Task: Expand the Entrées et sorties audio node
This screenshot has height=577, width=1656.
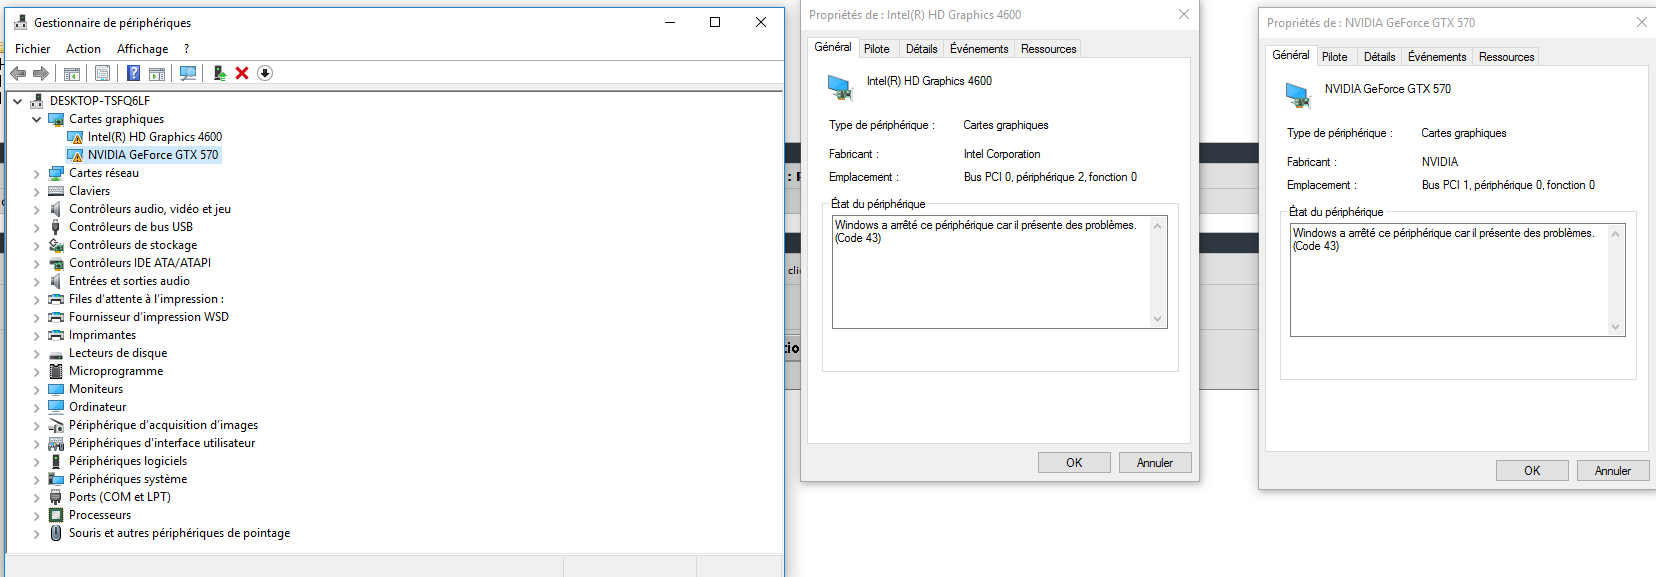Action: click(x=37, y=281)
